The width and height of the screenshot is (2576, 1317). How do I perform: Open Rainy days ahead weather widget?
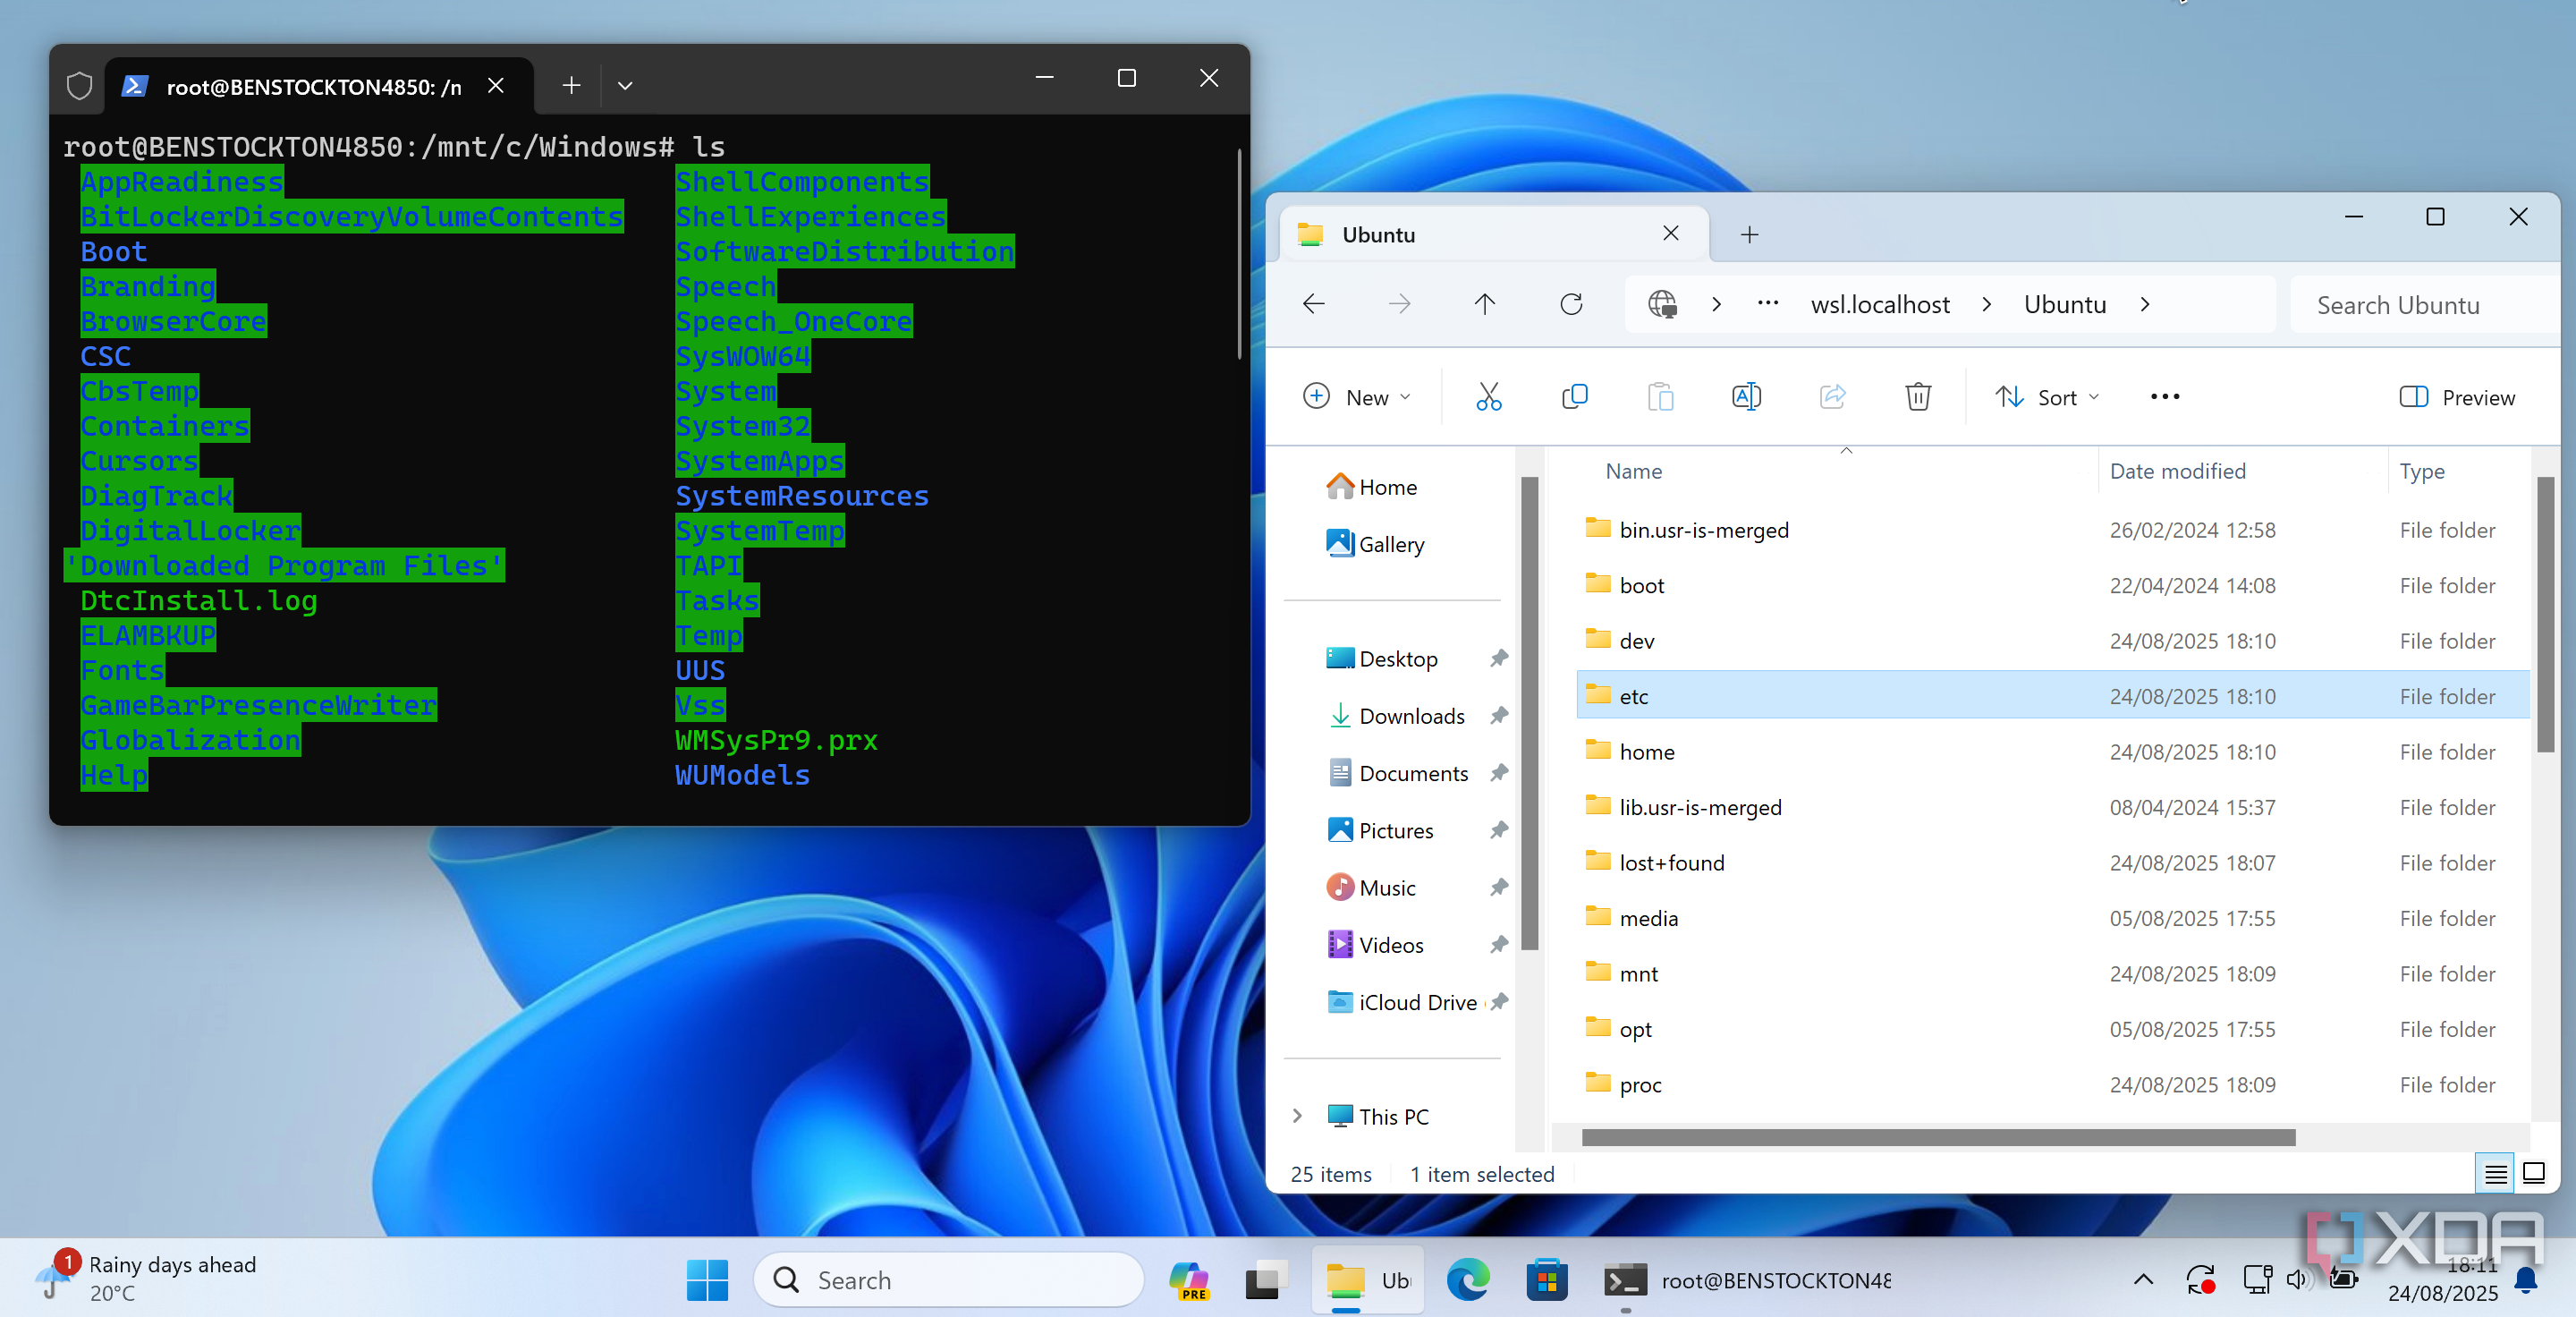[x=145, y=1279]
